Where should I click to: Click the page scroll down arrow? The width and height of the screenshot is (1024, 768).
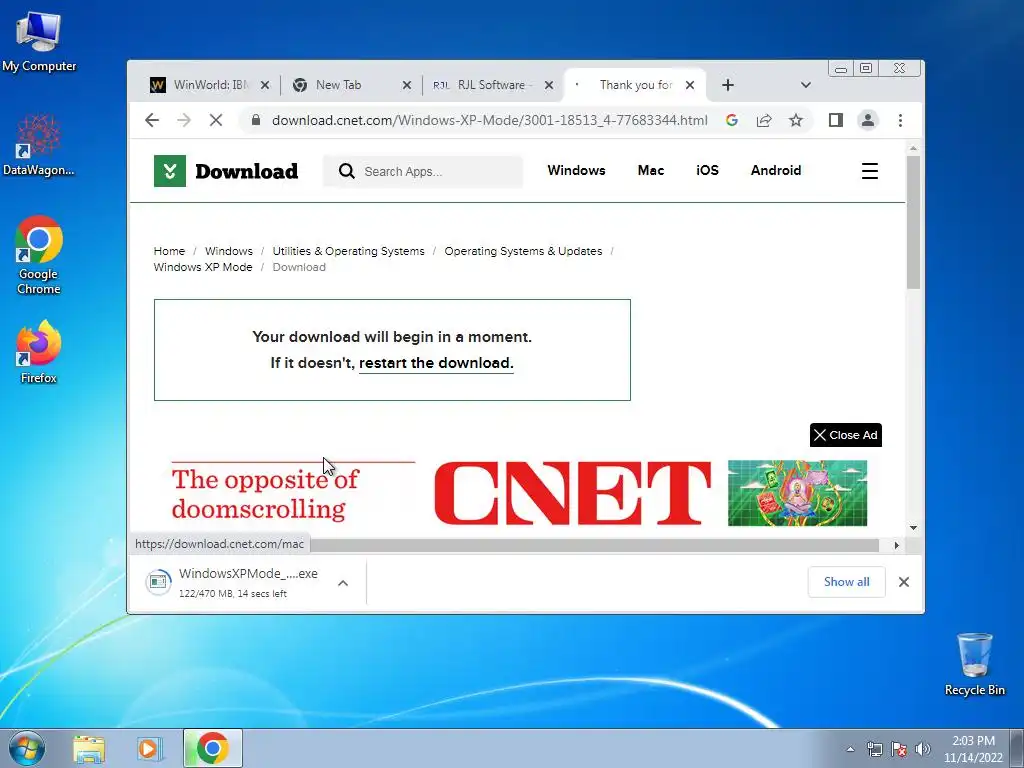[913, 528]
